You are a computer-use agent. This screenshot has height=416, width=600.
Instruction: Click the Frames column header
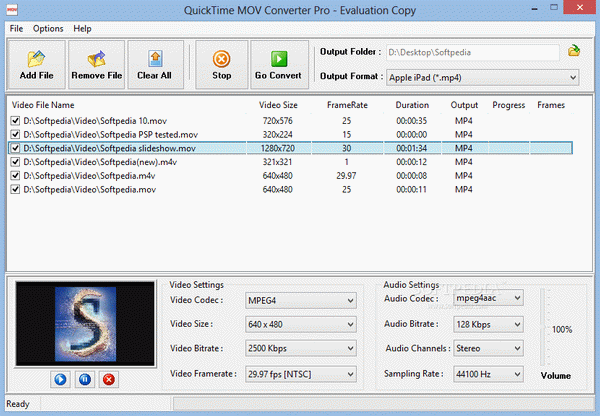[x=551, y=105]
